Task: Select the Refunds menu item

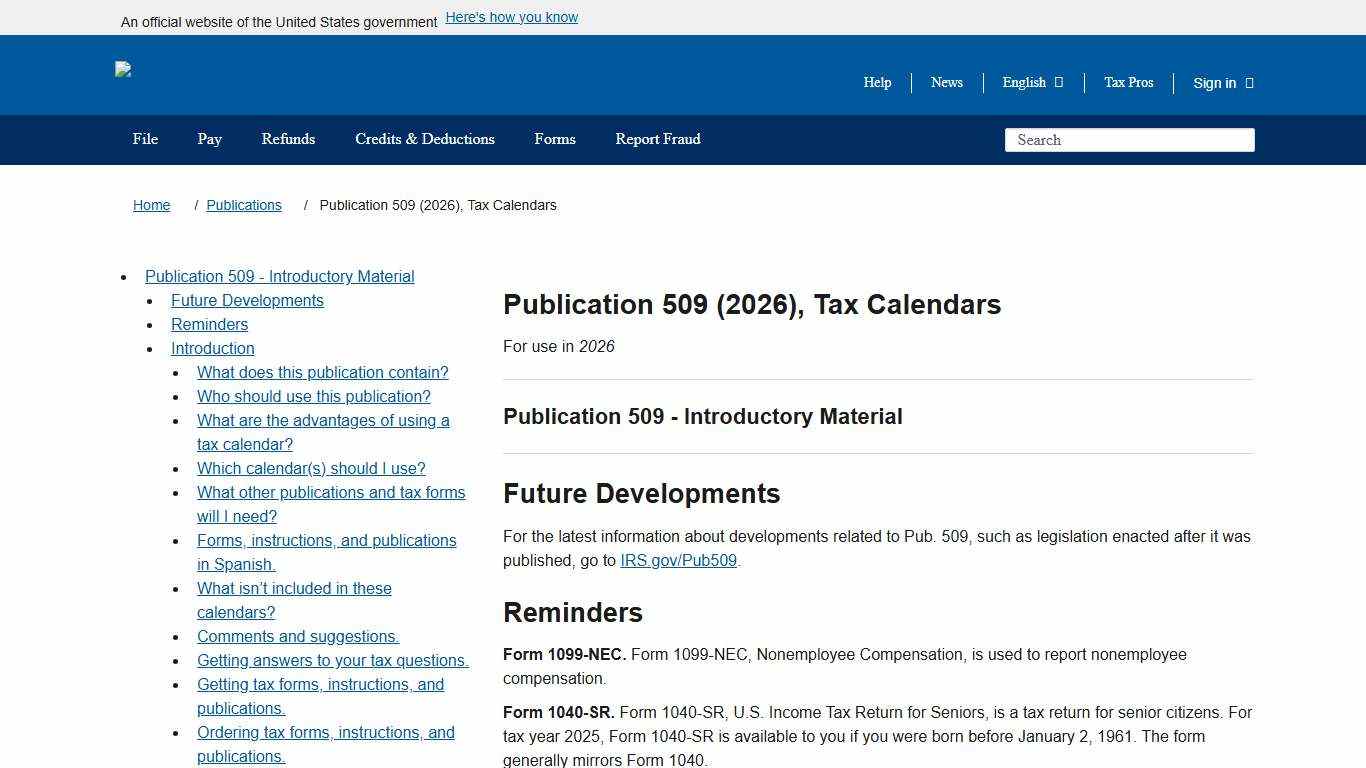Action: coord(288,139)
